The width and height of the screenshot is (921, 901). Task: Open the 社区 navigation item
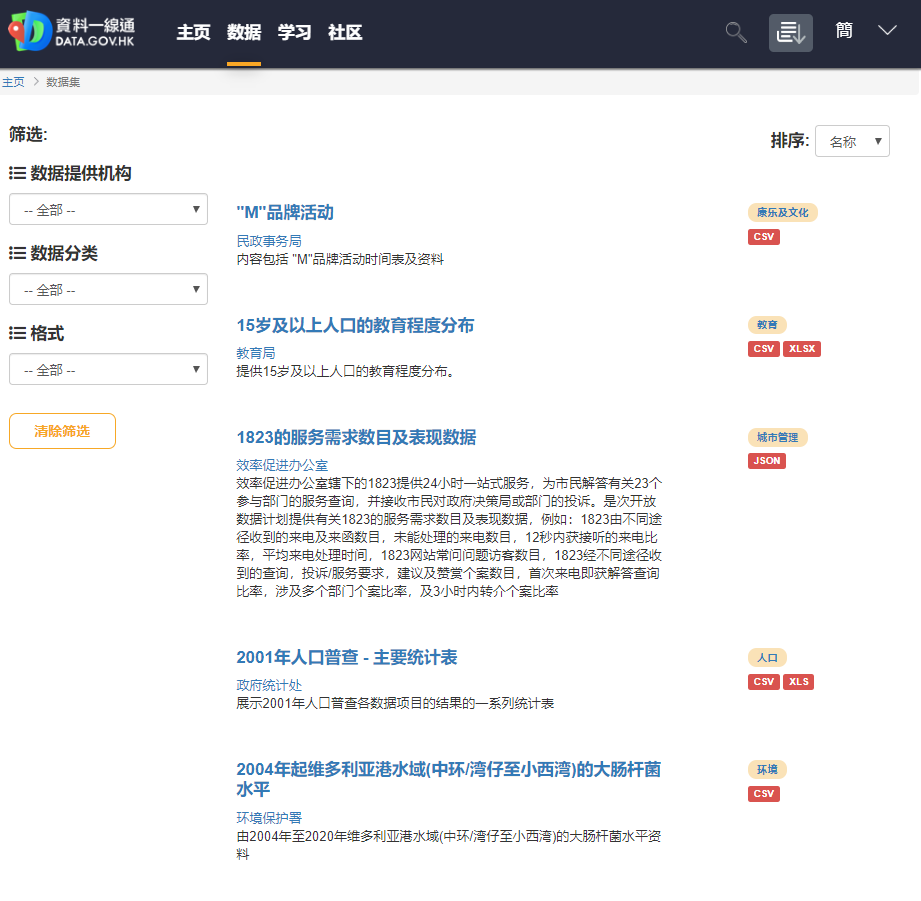pyautogui.click(x=345, y=32)
